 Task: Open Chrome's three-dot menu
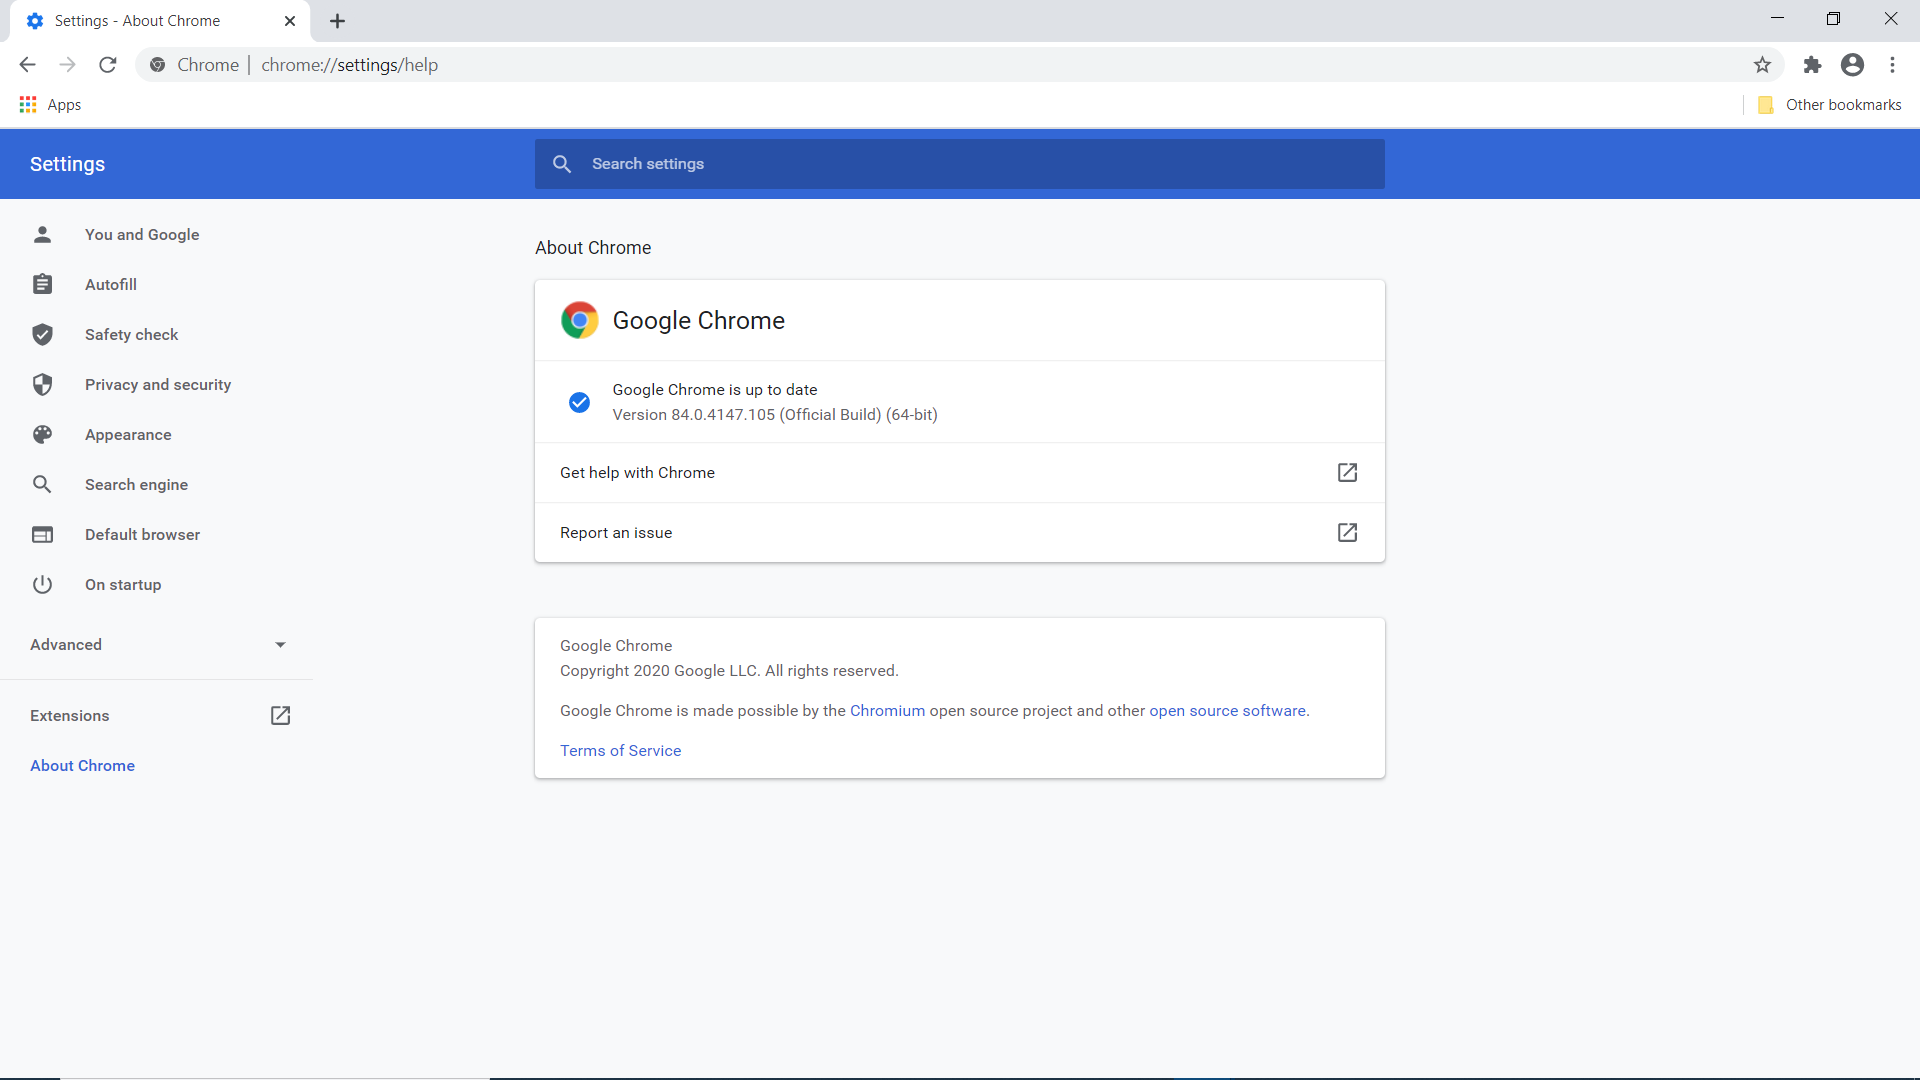(1892, 65)
